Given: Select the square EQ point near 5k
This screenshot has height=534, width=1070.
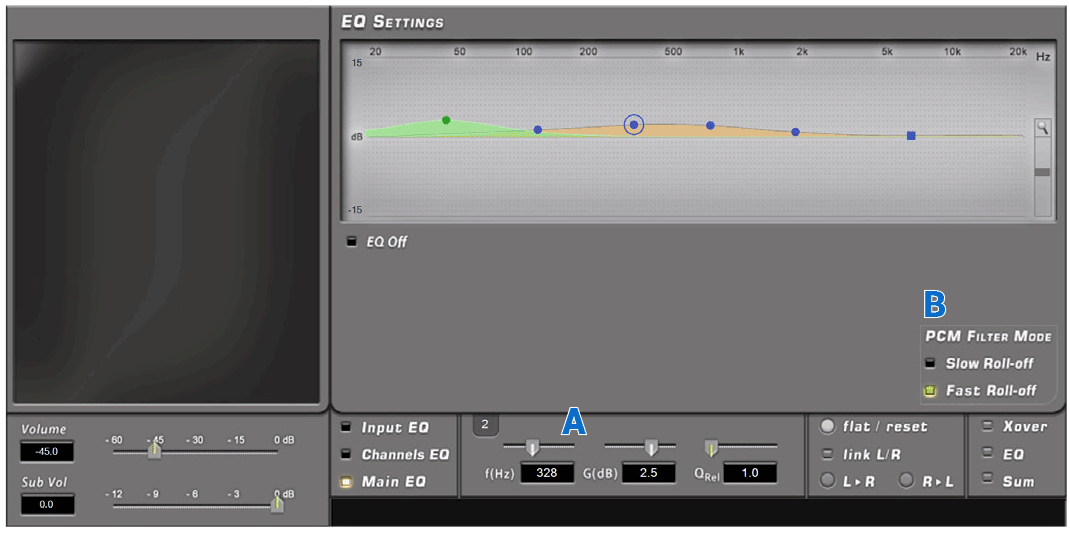Looking at the screenshot, I should 911,136.
